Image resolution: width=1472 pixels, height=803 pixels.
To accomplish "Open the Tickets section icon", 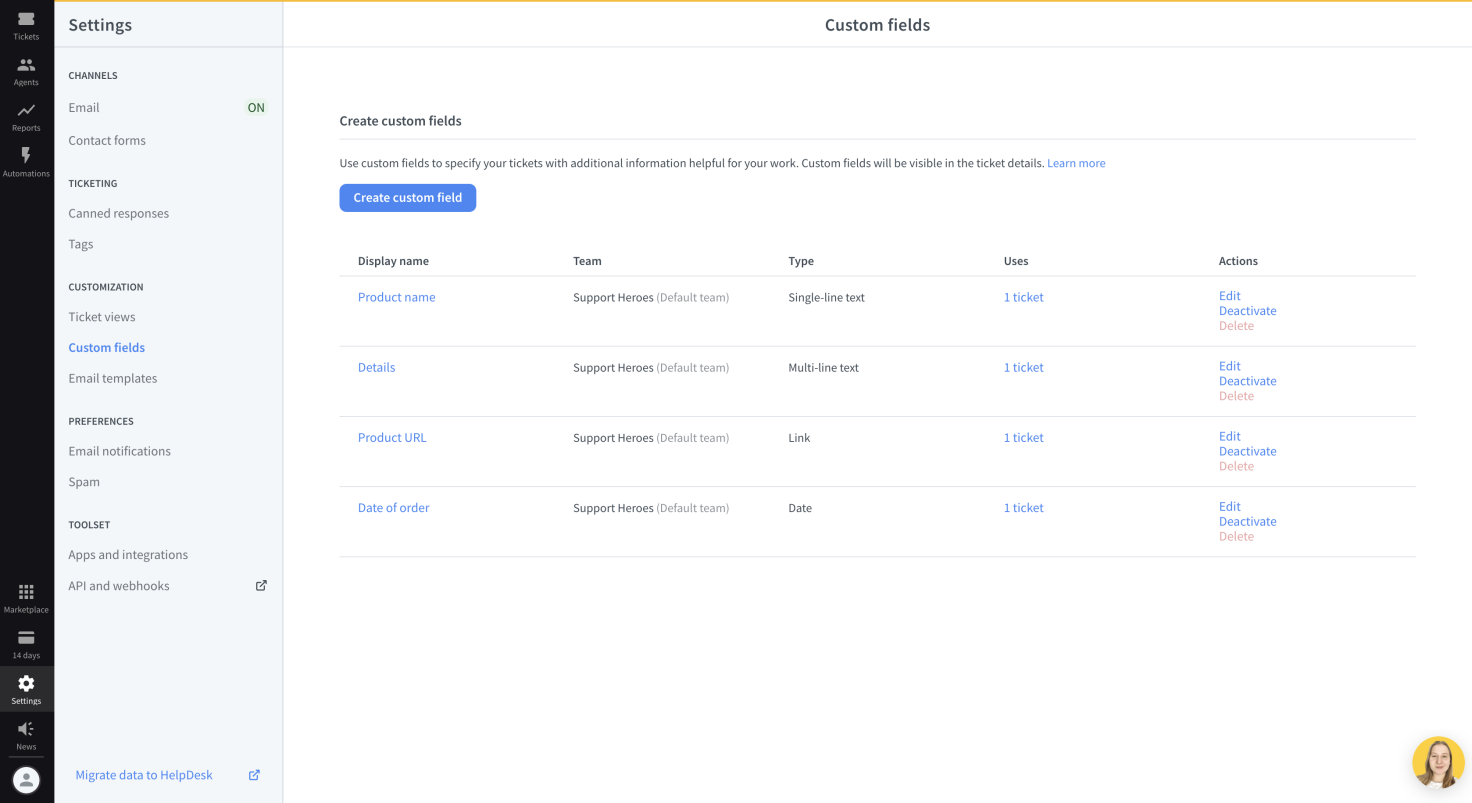I will tap(26, 20).
